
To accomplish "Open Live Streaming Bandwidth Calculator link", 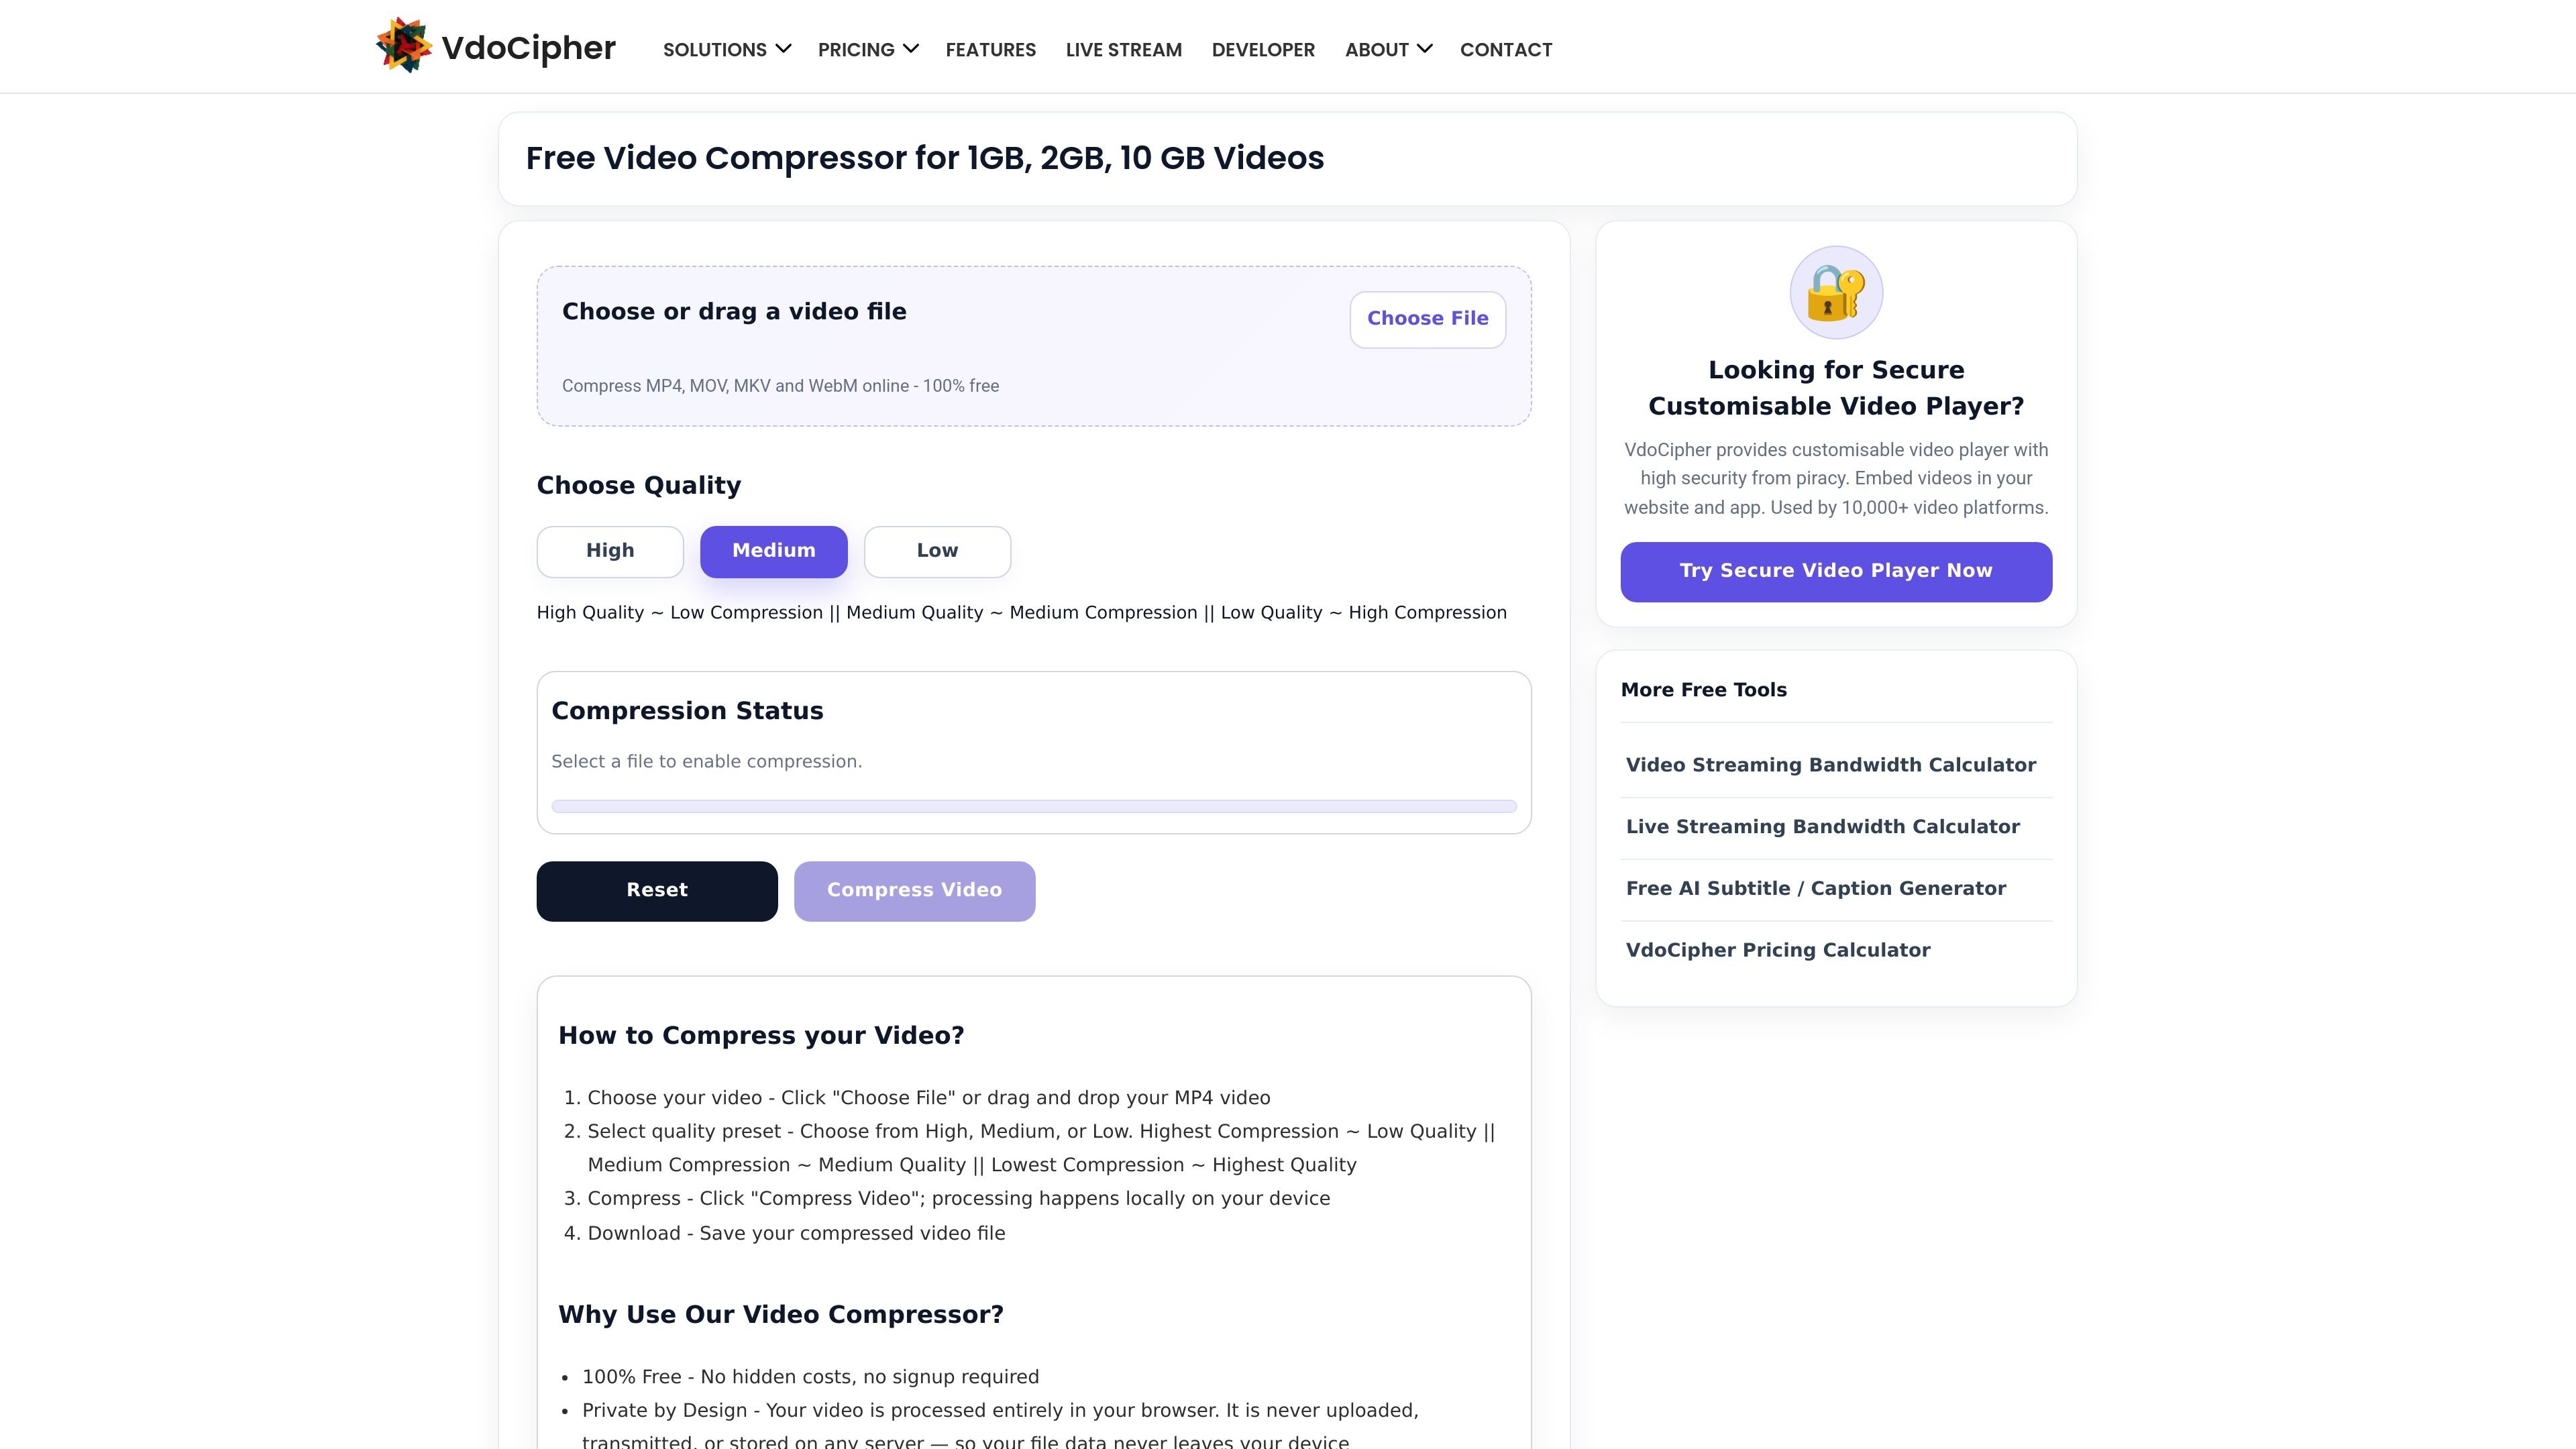I will 1822,827.
